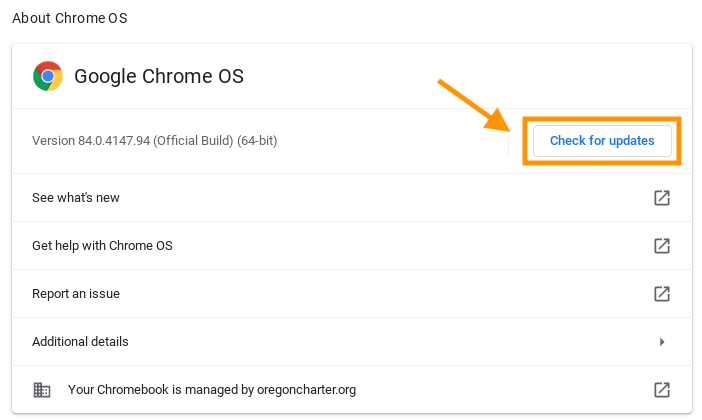Open external link icon on managed Chromebook row
The width and height of the screenshot is (702, 420).
(662, 390)
